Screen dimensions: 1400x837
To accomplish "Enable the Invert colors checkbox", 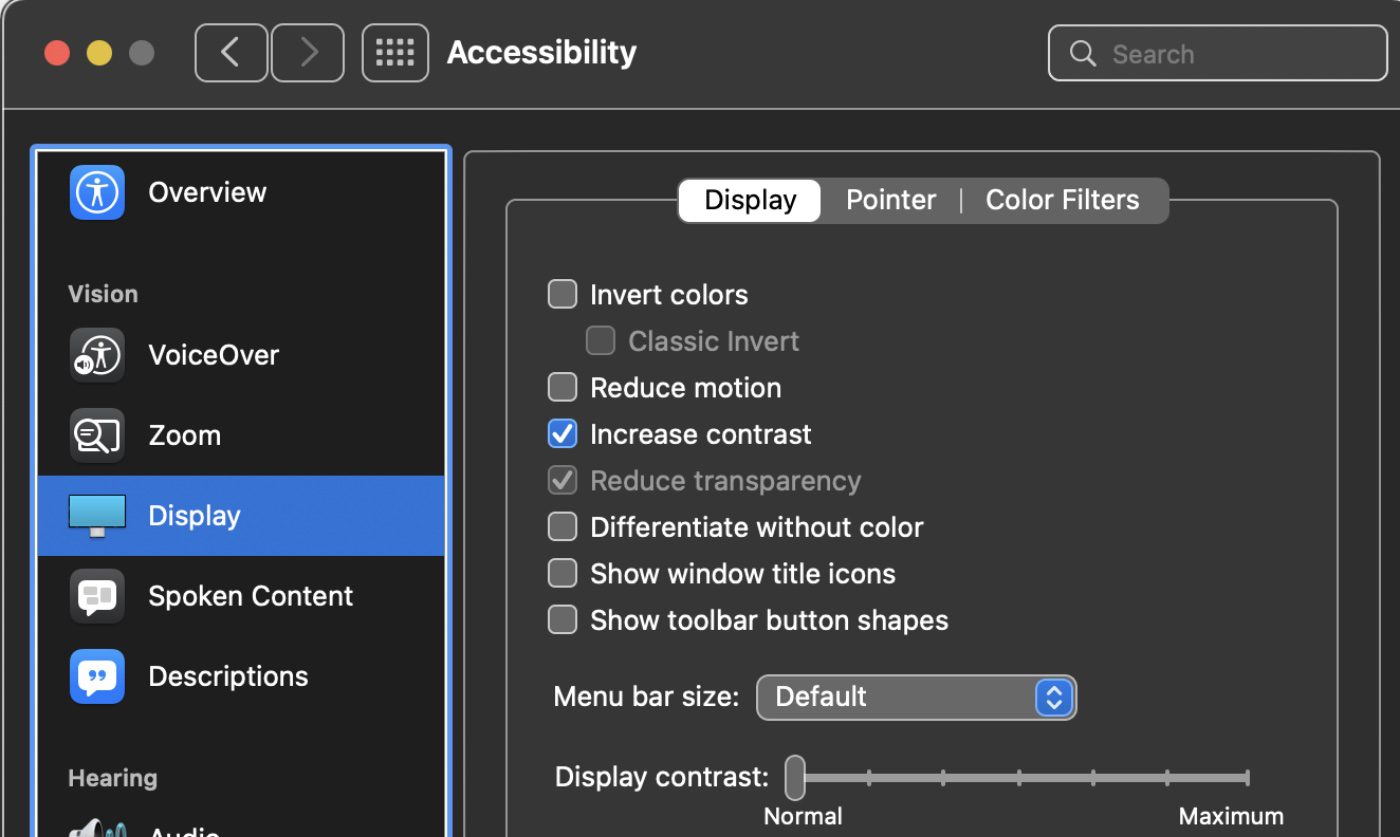I will tap(563, 295).
